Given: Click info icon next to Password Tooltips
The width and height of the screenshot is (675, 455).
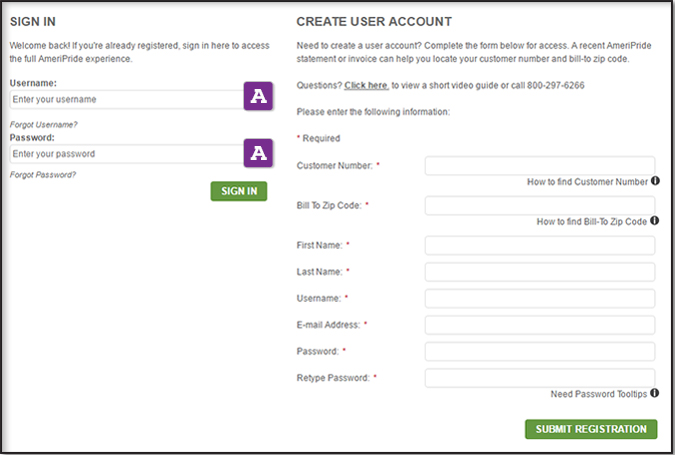Looking at the screenshot, I should (655, 394).
